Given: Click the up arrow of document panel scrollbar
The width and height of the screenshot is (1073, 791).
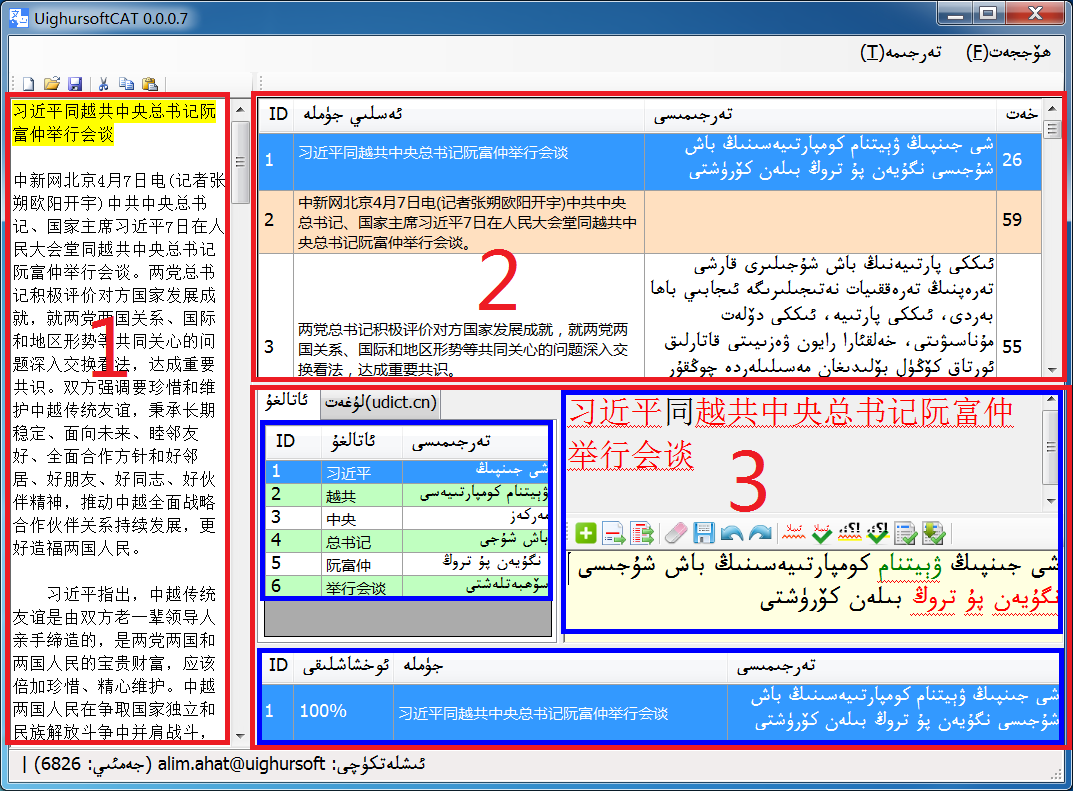Looking at the screenshot, I should [x=240, y=109].
